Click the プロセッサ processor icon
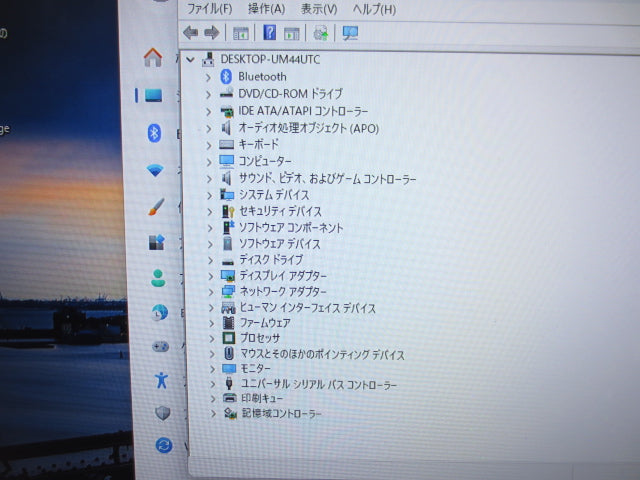Image resolution: width=640 pixels, height=480 pixels. tap(229, 338)
